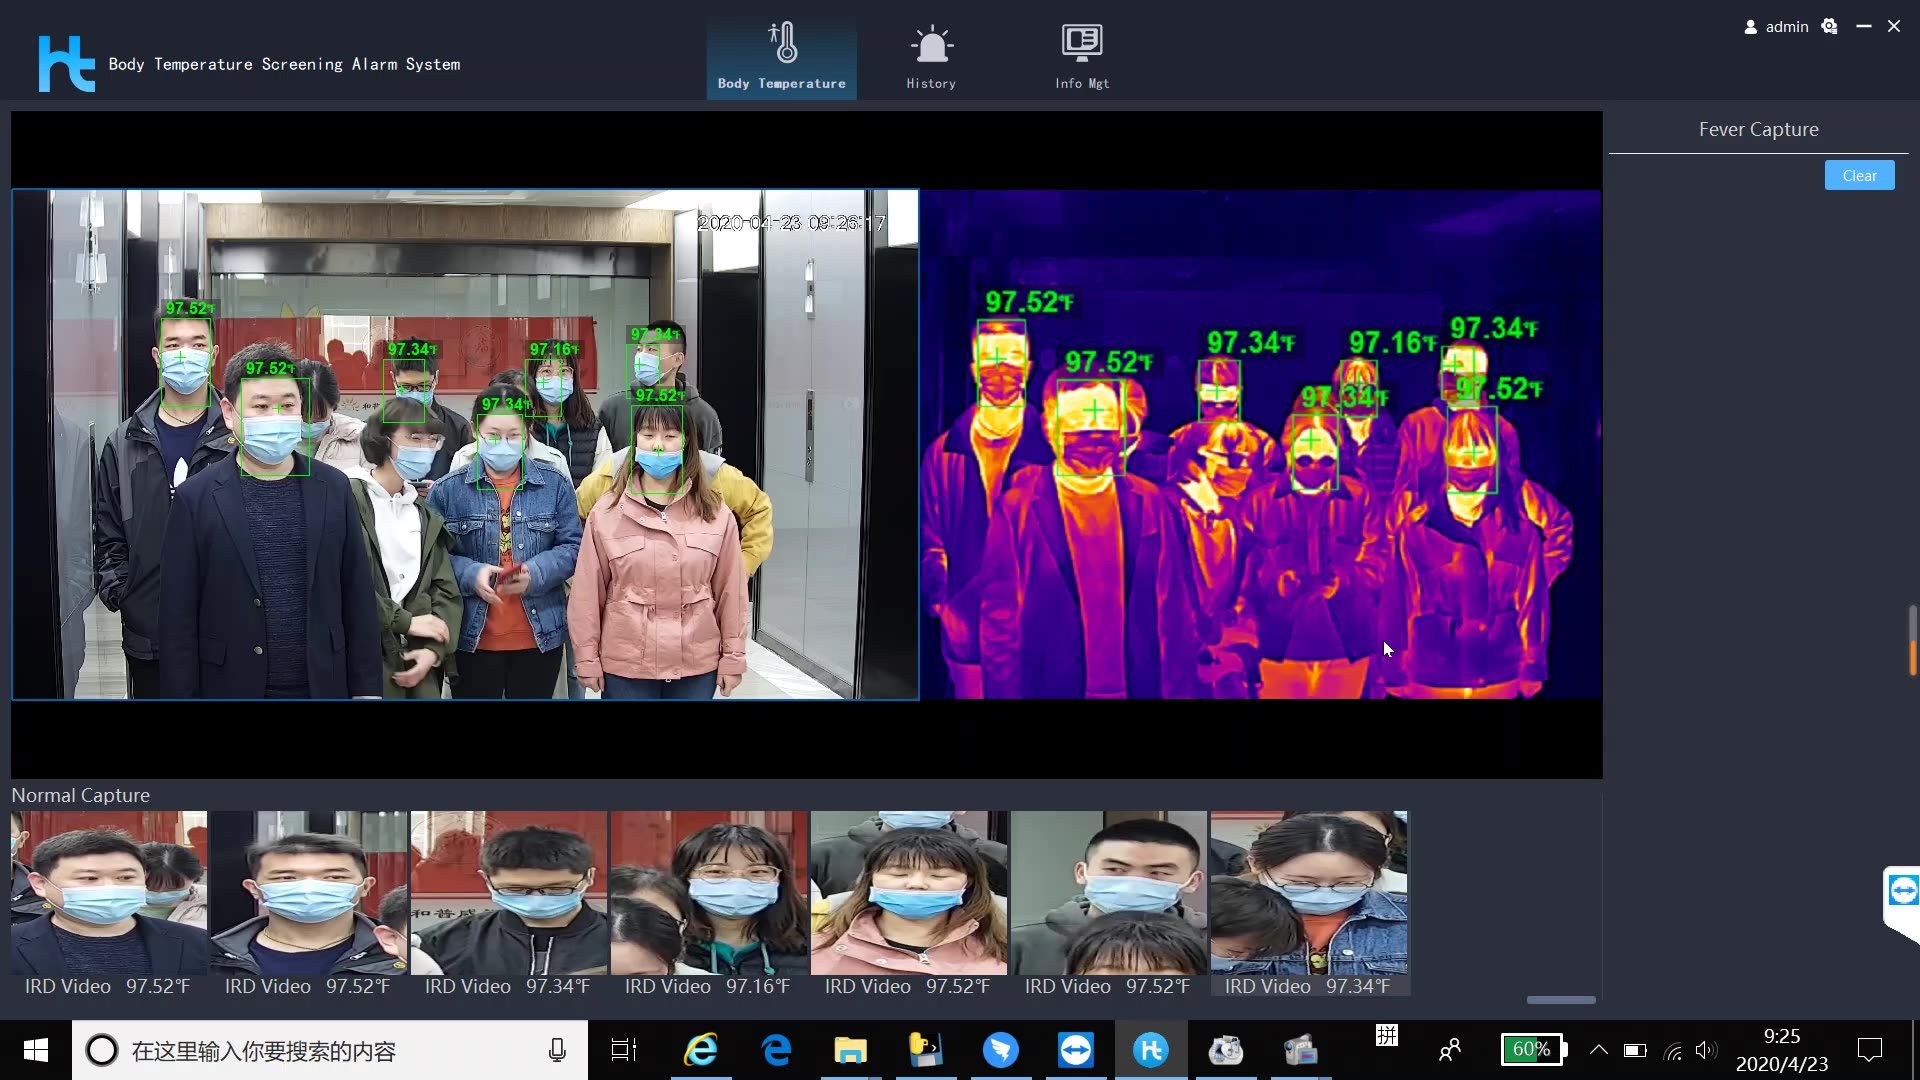Click the third Normal Capture thumbnail
The image size is (1920, 1080).
pyautogui.click(x=508, y=903)
